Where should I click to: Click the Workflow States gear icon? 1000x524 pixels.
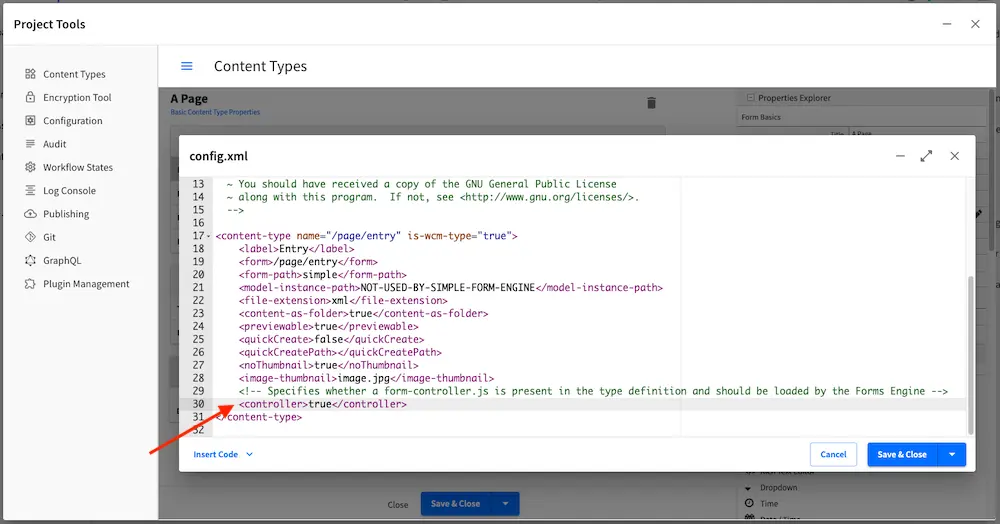pyautogui.click(x=30, y=167)
